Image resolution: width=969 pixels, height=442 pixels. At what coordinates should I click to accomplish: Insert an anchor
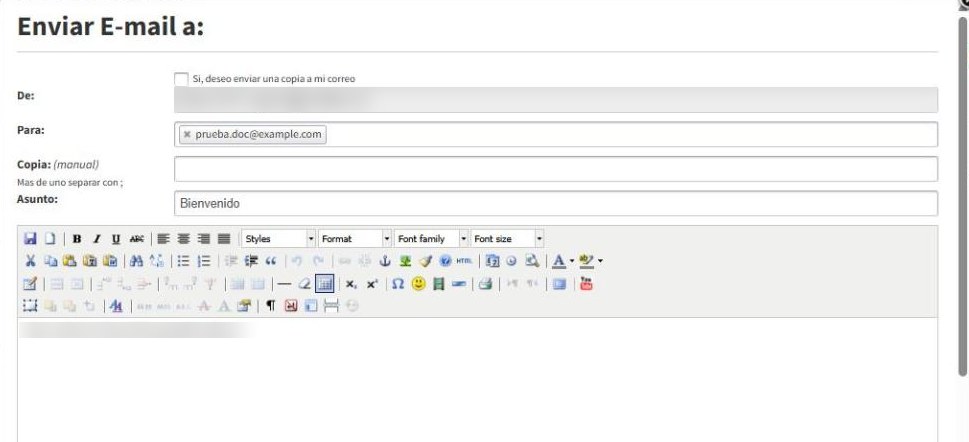[x=385, y=261]
